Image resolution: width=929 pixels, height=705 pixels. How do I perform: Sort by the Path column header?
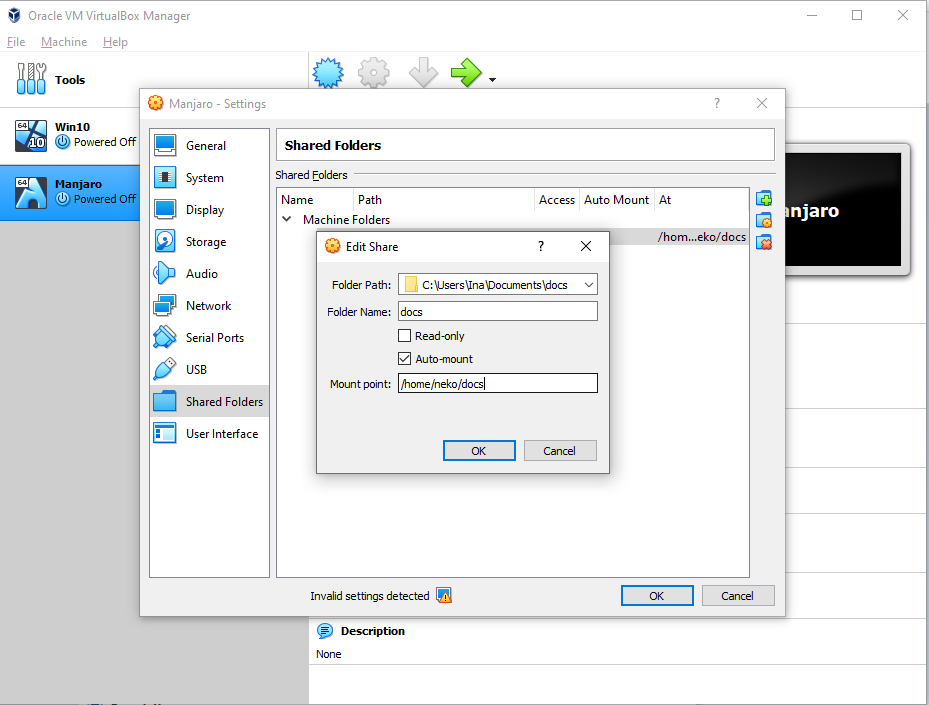tap(444, 200)
